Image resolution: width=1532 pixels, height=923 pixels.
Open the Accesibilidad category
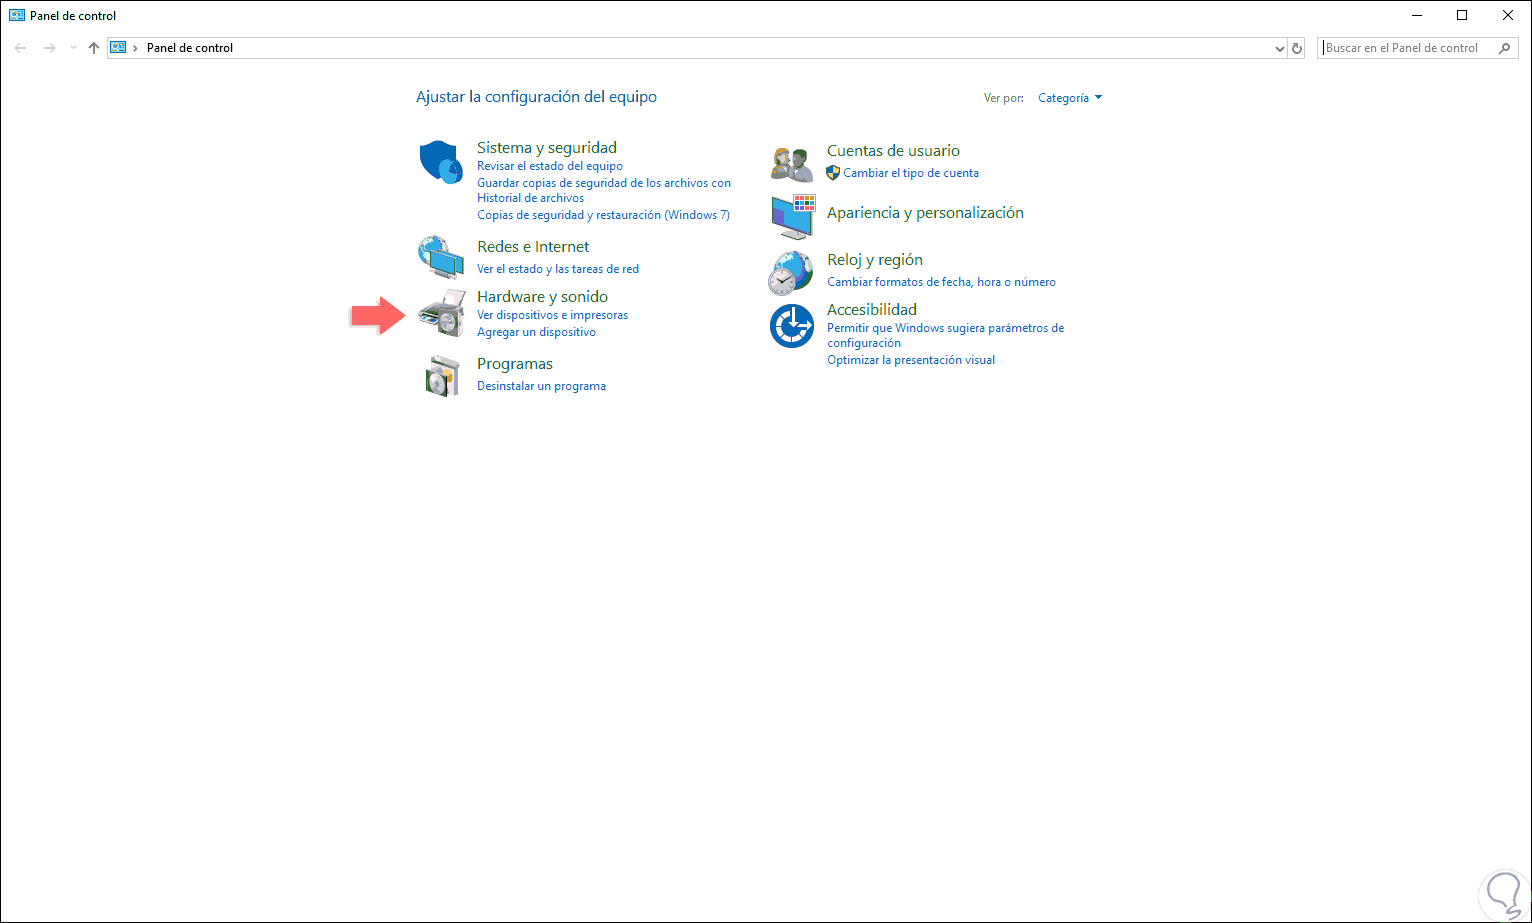coord(872,310)
